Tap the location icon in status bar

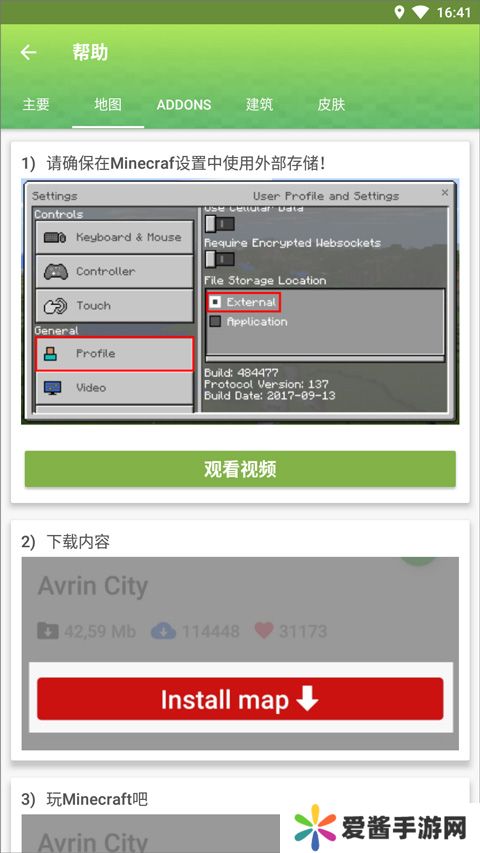pos(399,12)
